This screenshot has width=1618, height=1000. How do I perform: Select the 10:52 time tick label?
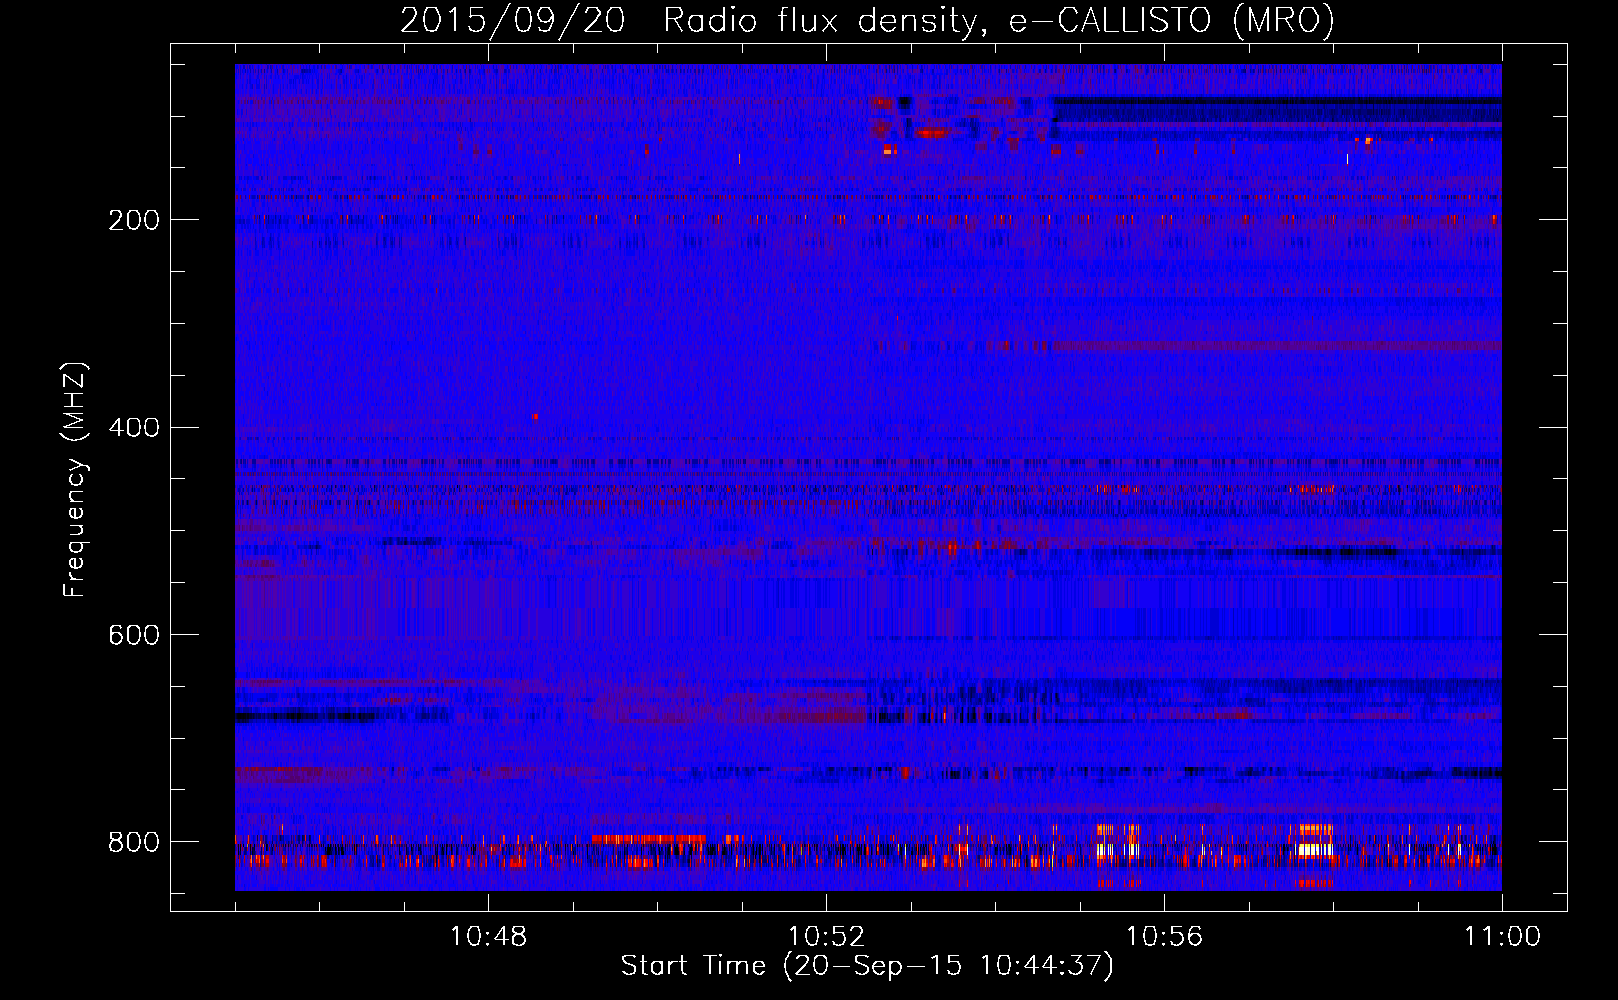(x=826, y=937)
